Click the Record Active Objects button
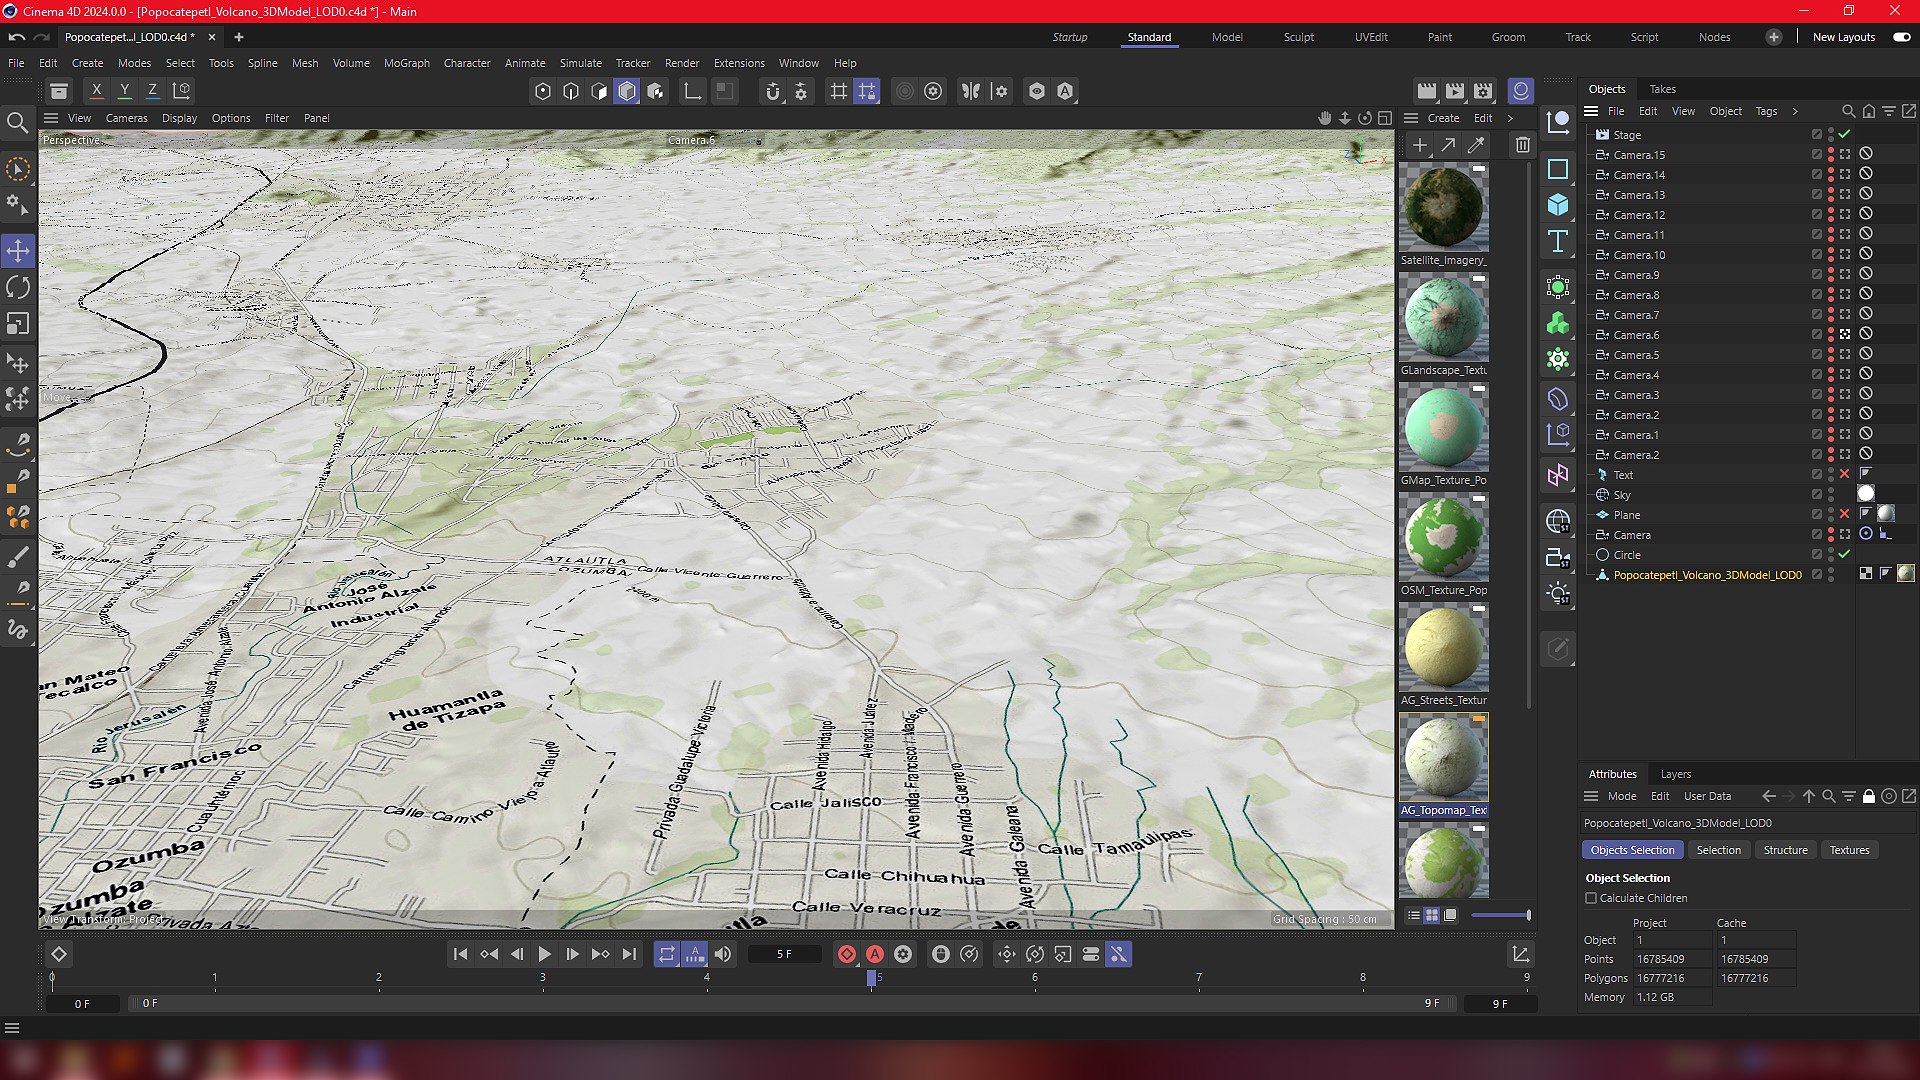Viewport: 1920px width, 1080px height. pyautogui.click(x=847, y=954)
